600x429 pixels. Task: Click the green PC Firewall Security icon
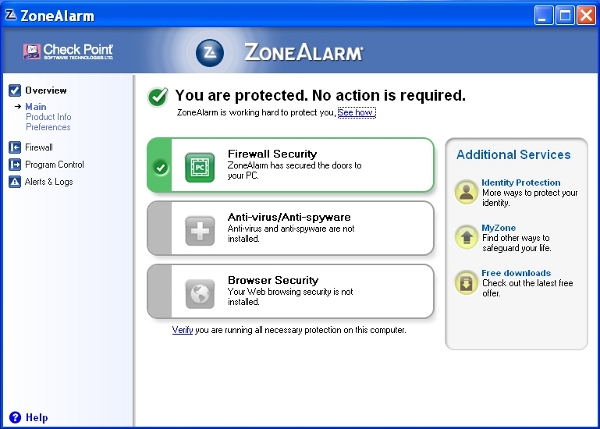pyautogui.click(x=200, y=167)
